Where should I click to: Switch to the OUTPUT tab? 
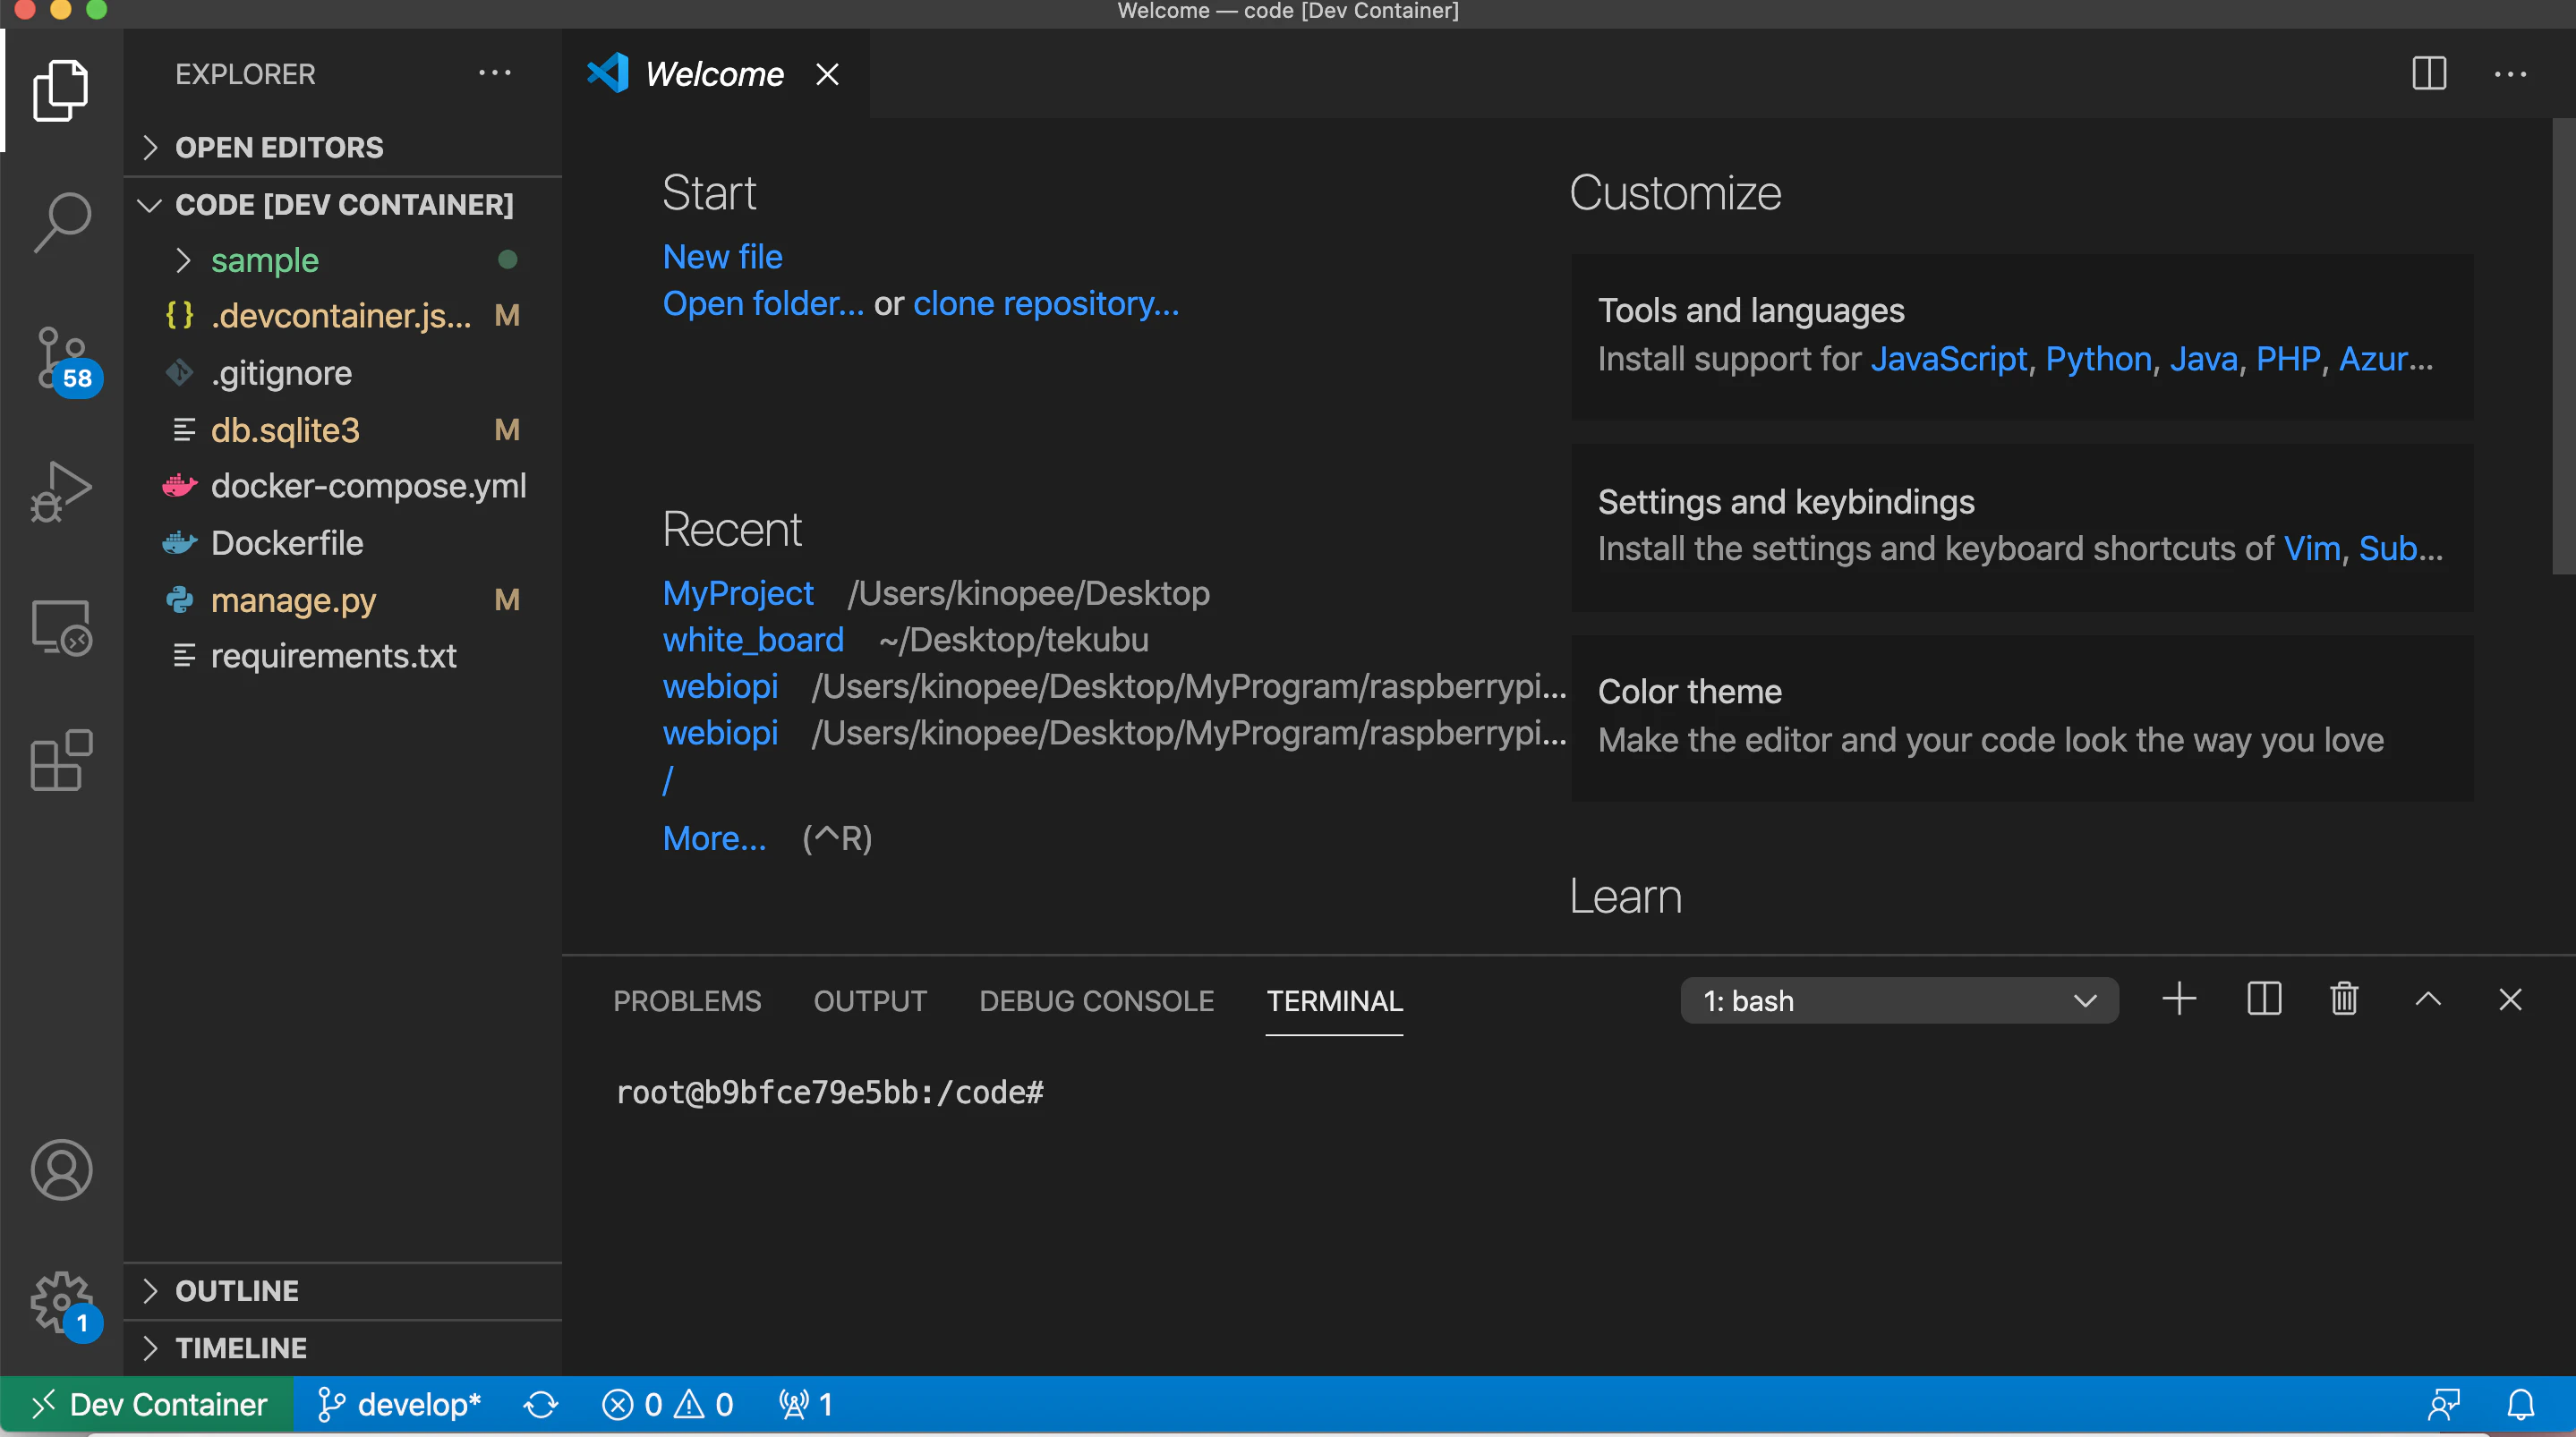(870, 1001)
